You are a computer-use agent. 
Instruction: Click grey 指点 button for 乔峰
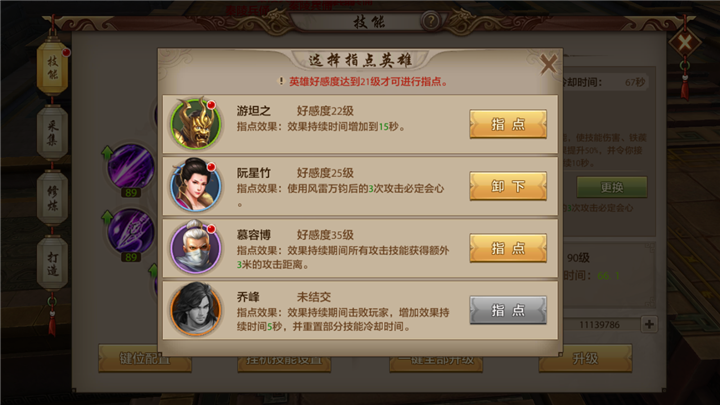508,310
